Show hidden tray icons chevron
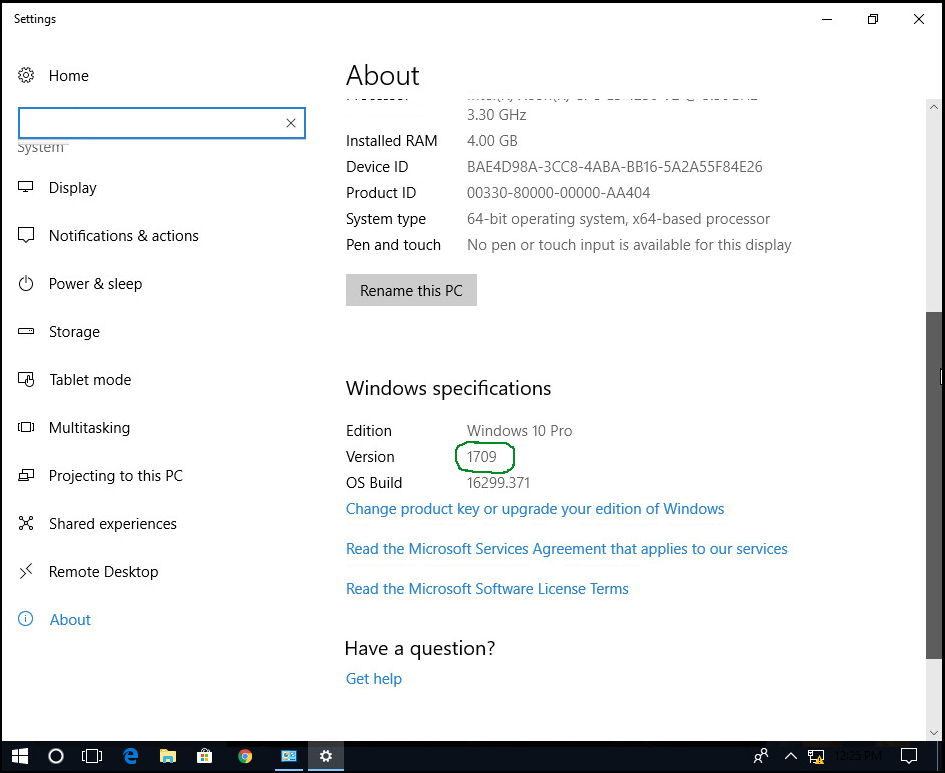This screenshot has height=773, width=945. pos(791,756)
